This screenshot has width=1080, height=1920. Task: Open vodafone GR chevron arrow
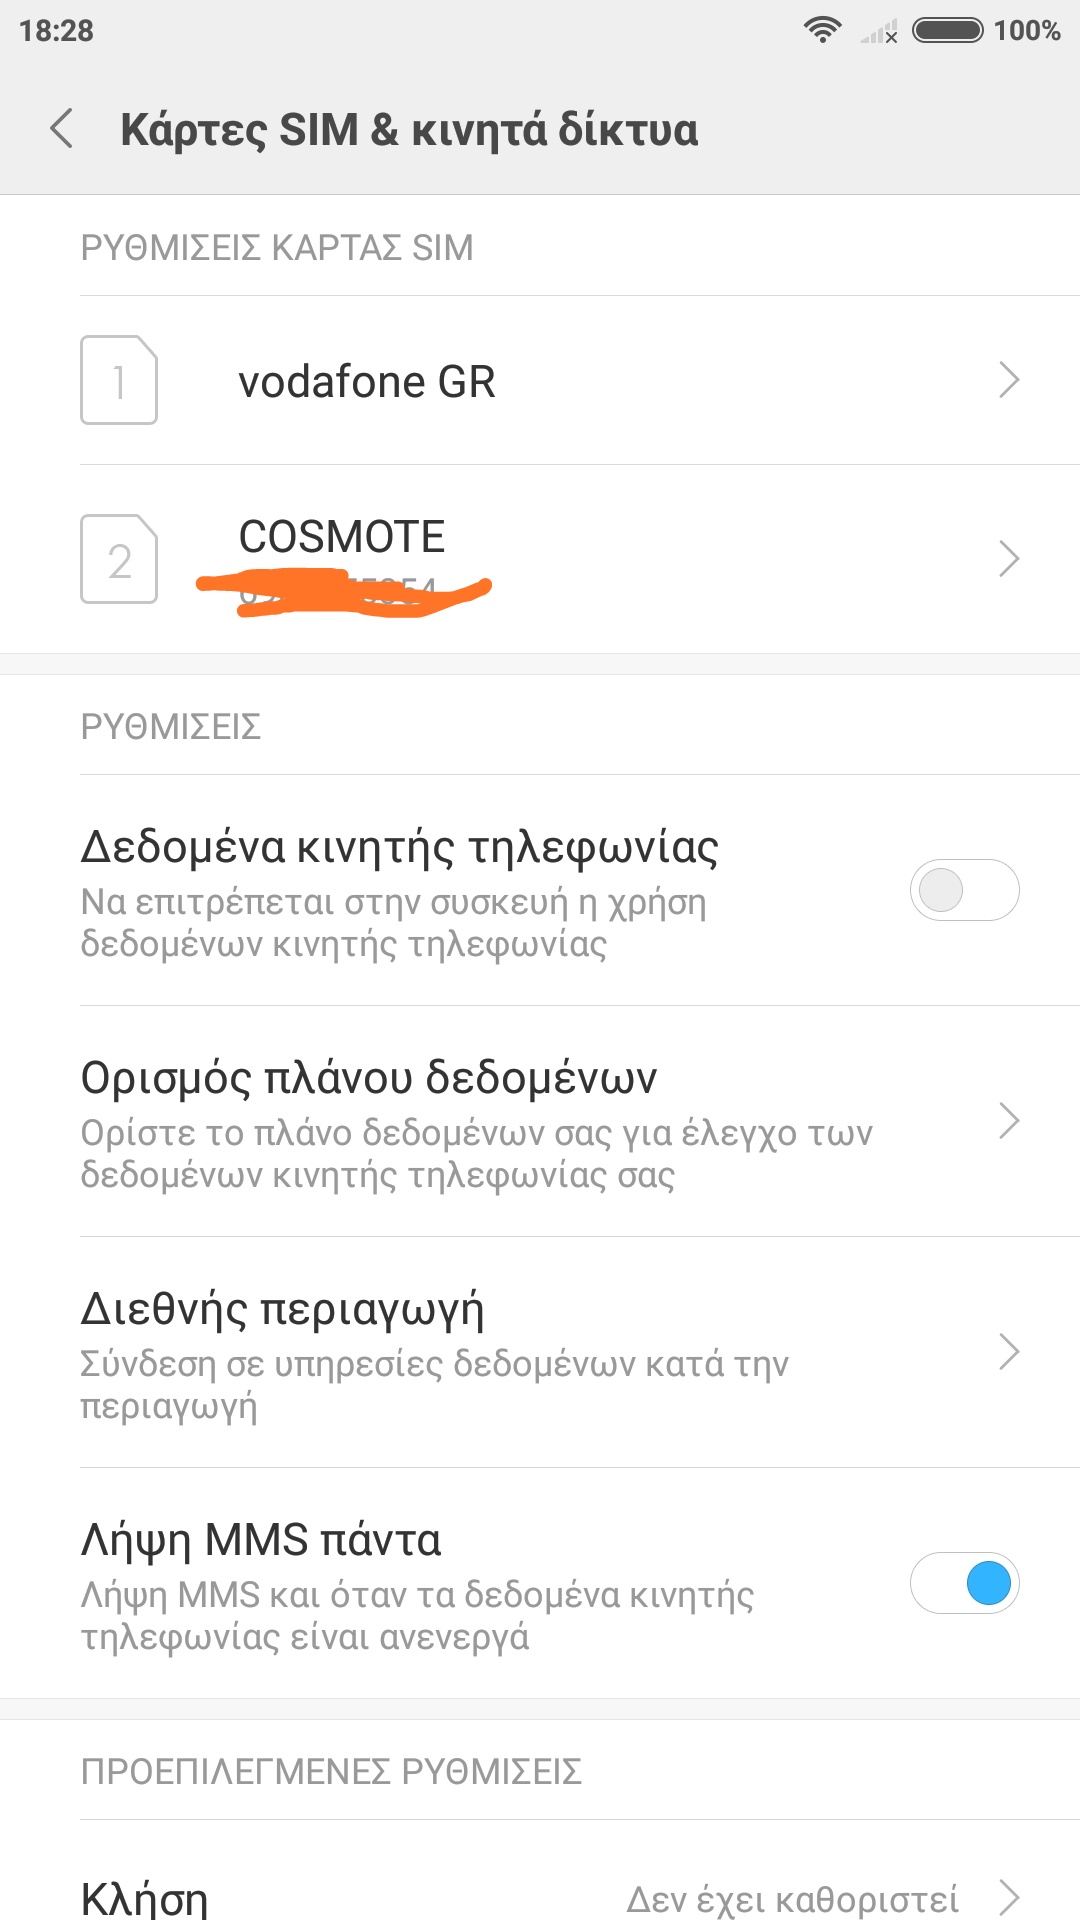tap(1009, 380)
